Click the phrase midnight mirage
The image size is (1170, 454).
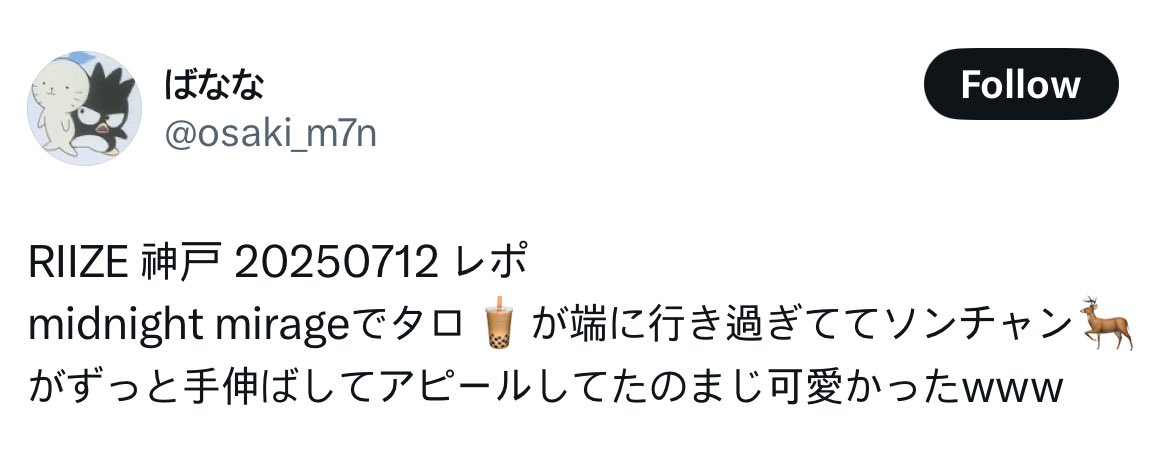[189, 325]
